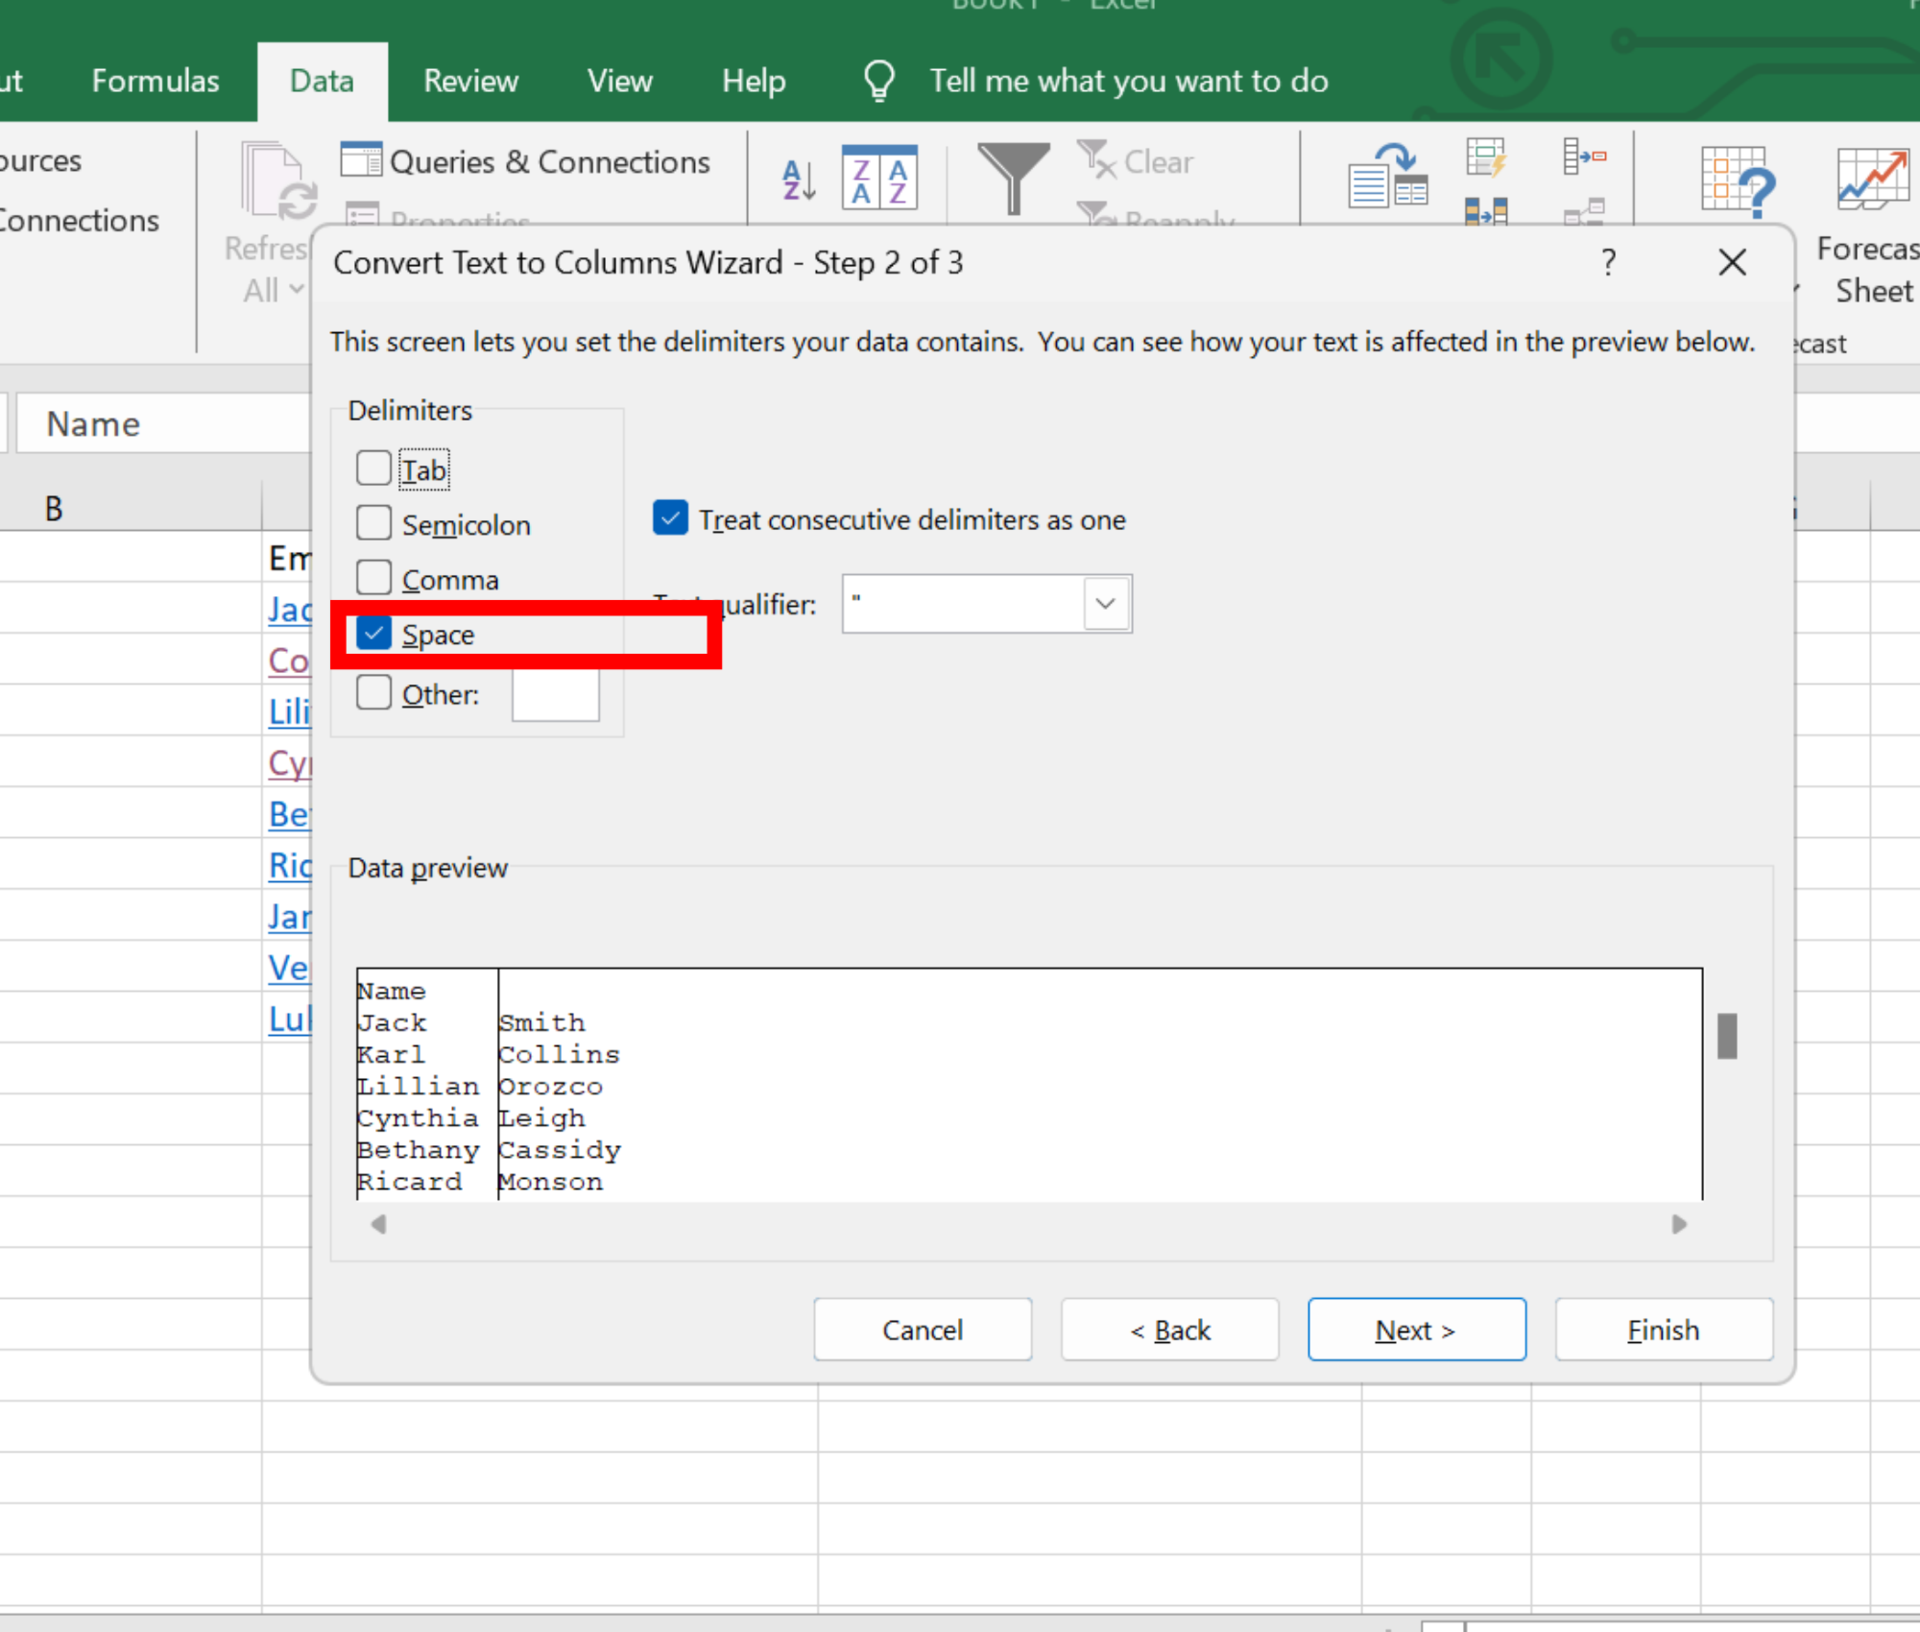Check the Tab delimiter checkbox
Screen dimensions: 1920x1632
(374, 468)
